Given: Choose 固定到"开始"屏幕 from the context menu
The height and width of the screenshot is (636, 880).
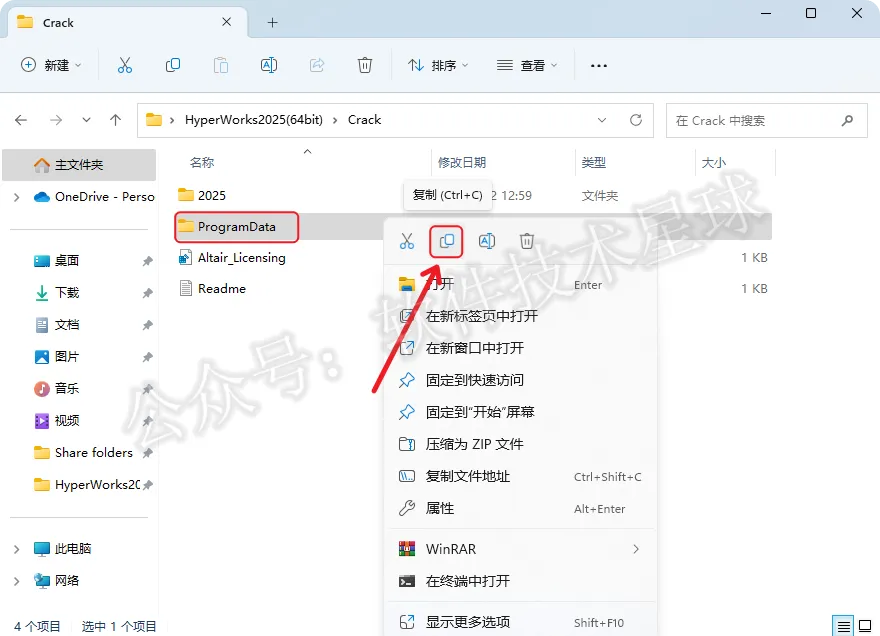Looking at the screenshot, I should click(521, 412).
